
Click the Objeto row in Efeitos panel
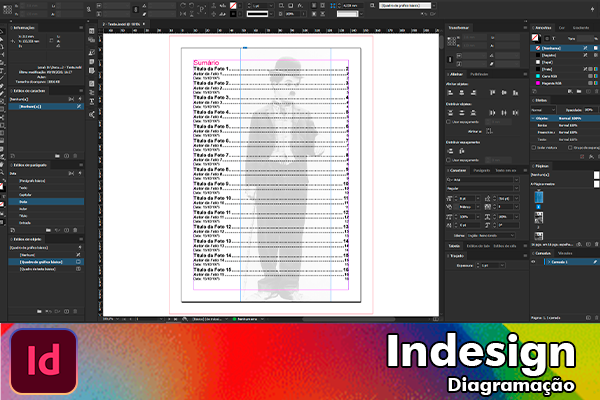click(565, 118)
